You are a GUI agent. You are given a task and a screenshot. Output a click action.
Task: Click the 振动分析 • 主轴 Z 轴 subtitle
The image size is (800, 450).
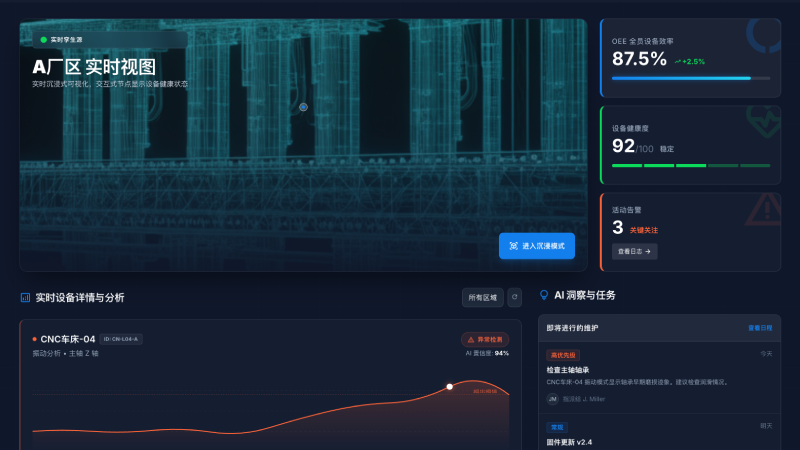click(65, 353)
